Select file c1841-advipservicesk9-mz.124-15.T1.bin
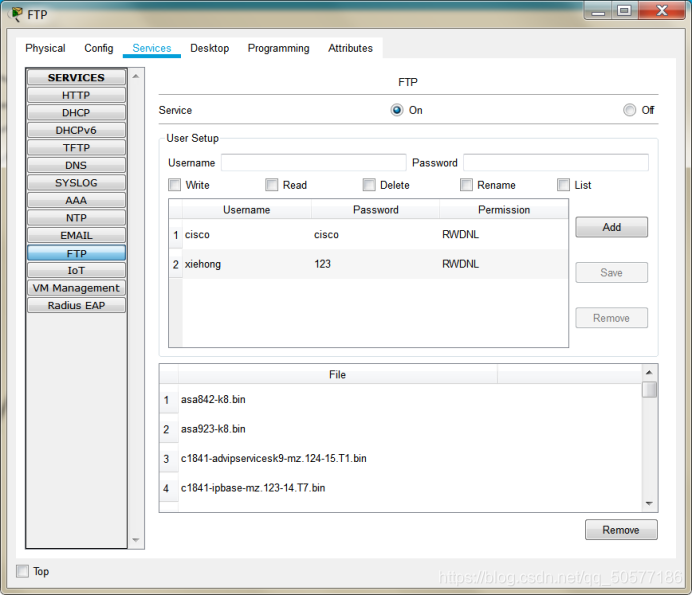The width and height of the screenshot is (692, 596). (274, 459)
